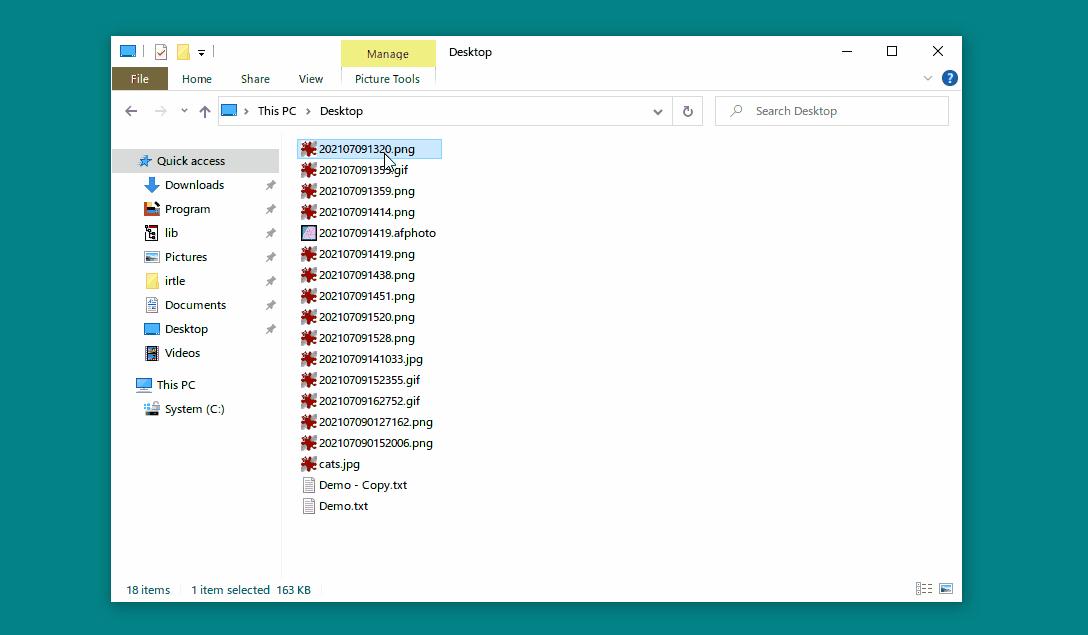Switch to Details view in status bar
Viewport: 1088px width, 635px height.
tap(924, 589)
